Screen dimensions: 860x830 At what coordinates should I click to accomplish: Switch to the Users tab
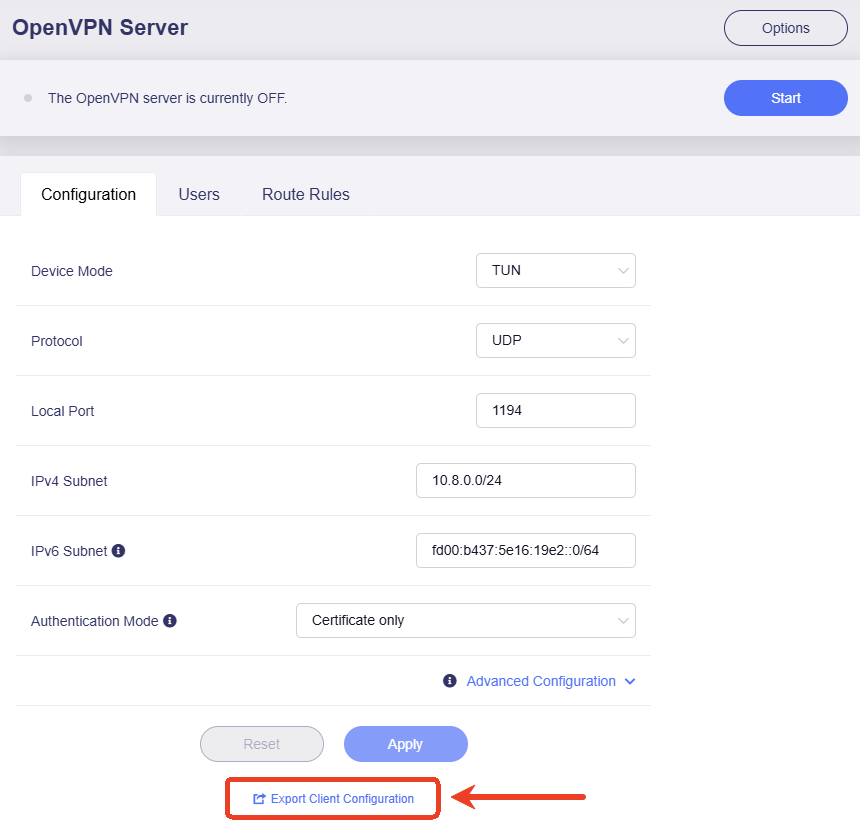(198, 194)
